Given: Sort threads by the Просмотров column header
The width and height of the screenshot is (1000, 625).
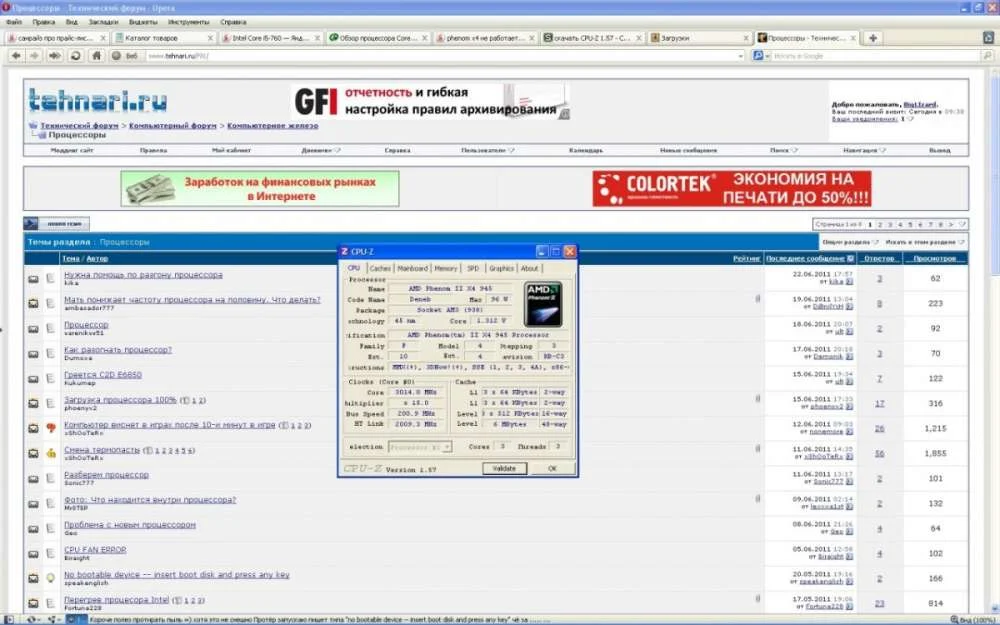Looking at the screenshot, I should [934, 258].
